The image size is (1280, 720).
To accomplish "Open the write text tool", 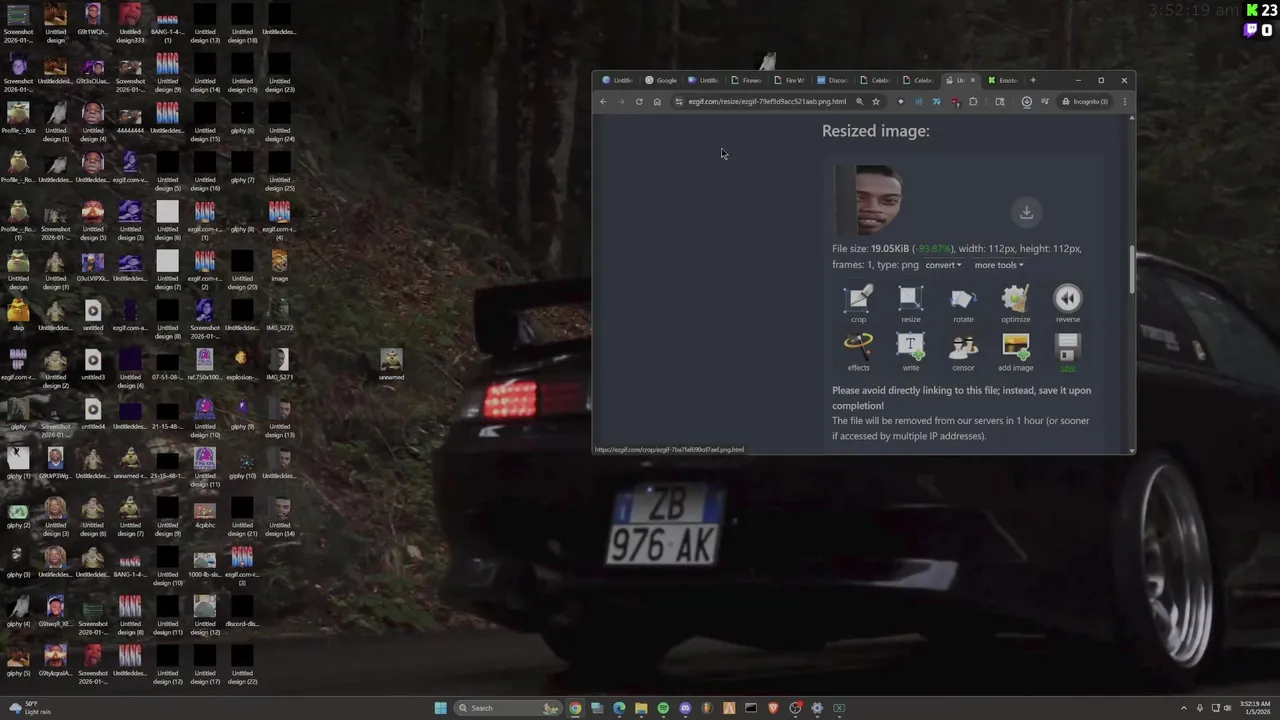I will [x=910, y=352].
